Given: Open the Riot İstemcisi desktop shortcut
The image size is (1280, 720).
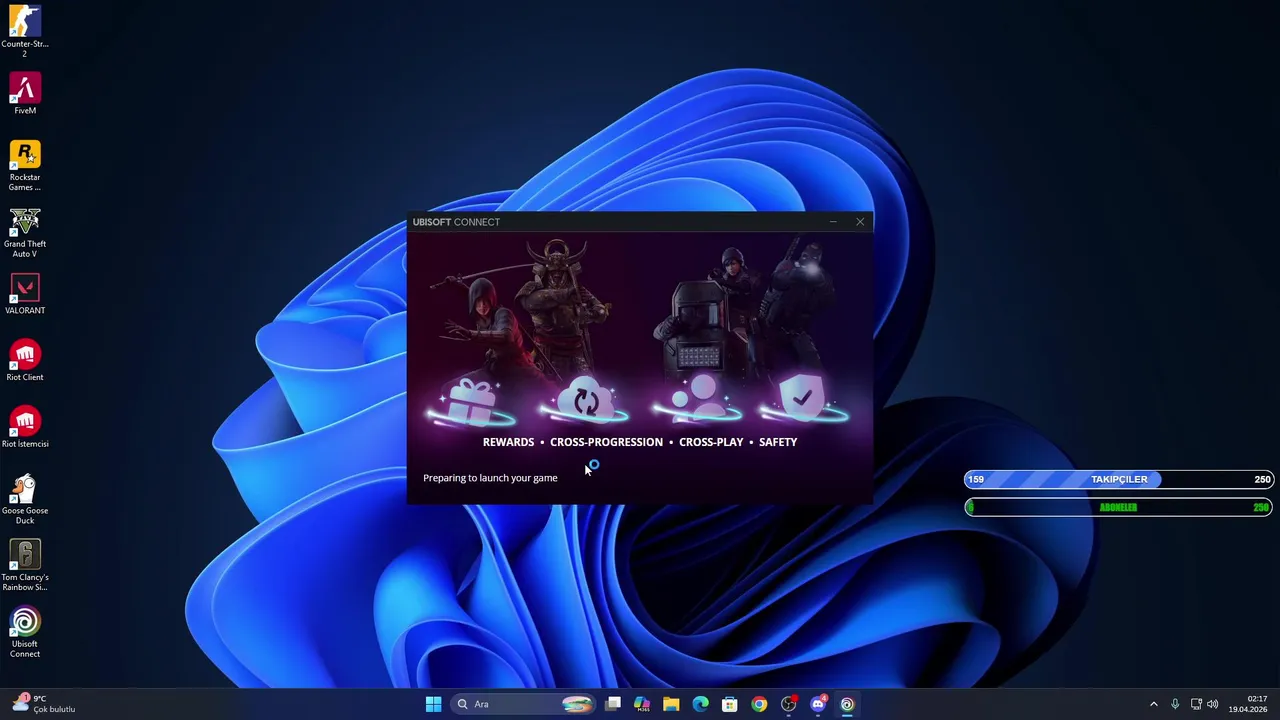Looking at the screenshot, I should point(25,428).
